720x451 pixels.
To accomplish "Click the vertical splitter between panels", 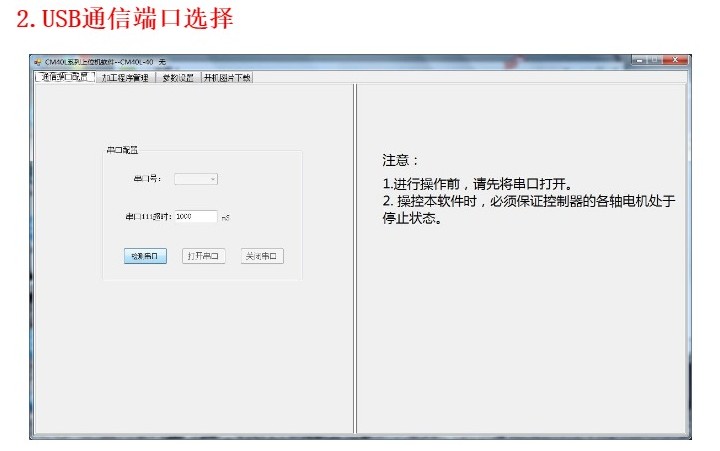I will (x=355, y=258).
